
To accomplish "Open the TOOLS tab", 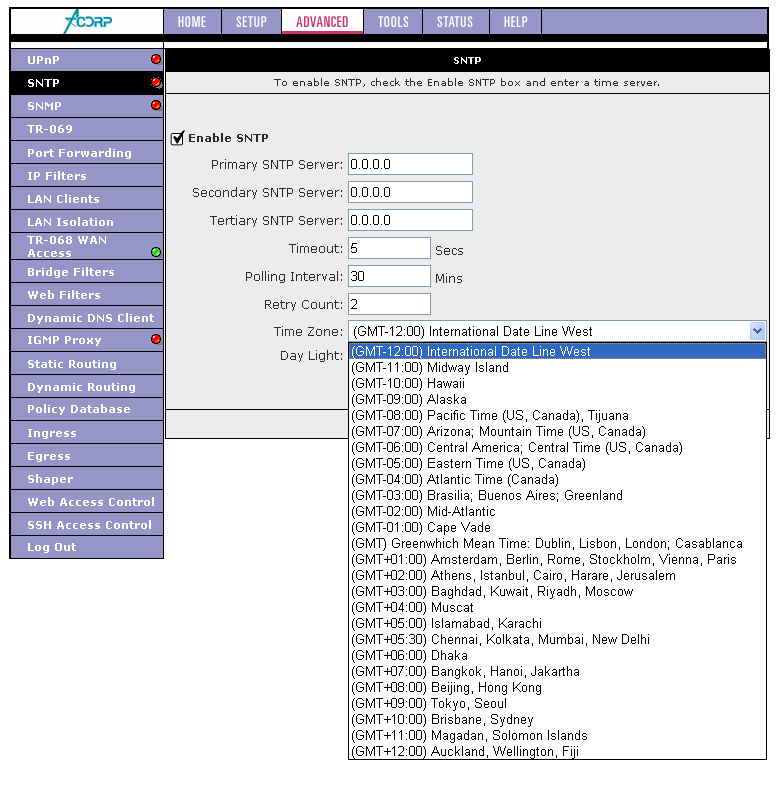I will tap(393, 22).
